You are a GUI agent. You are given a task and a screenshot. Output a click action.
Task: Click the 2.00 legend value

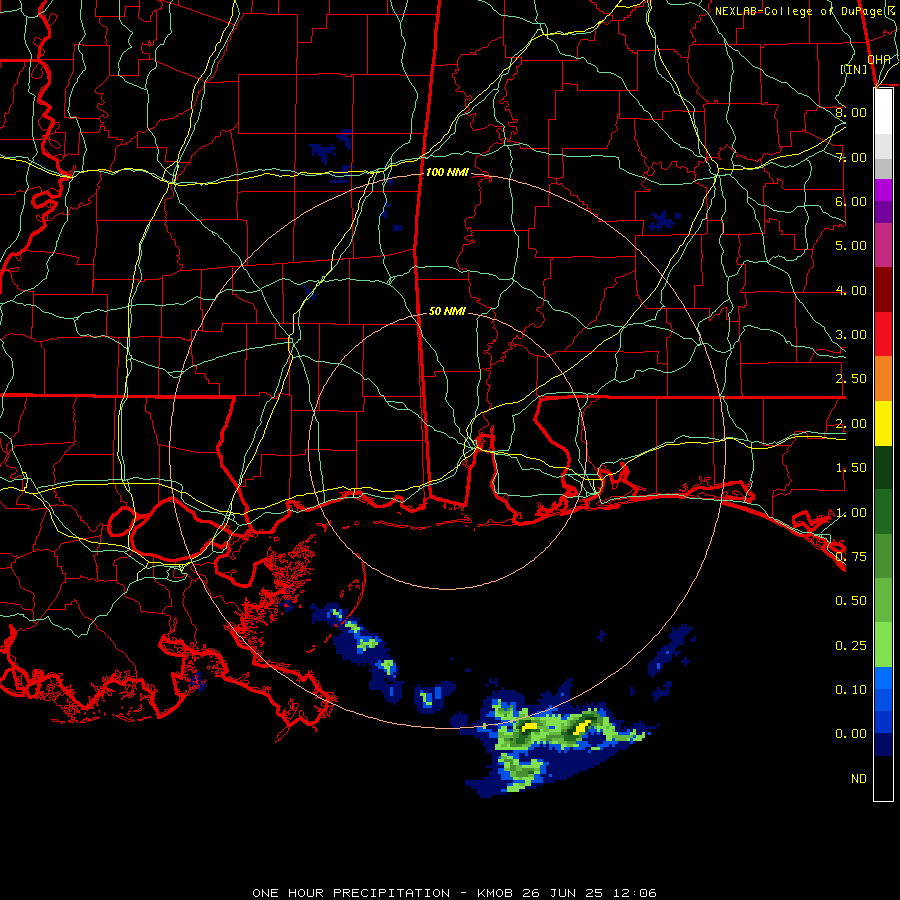pyautogui.click(x=851, y=424)
